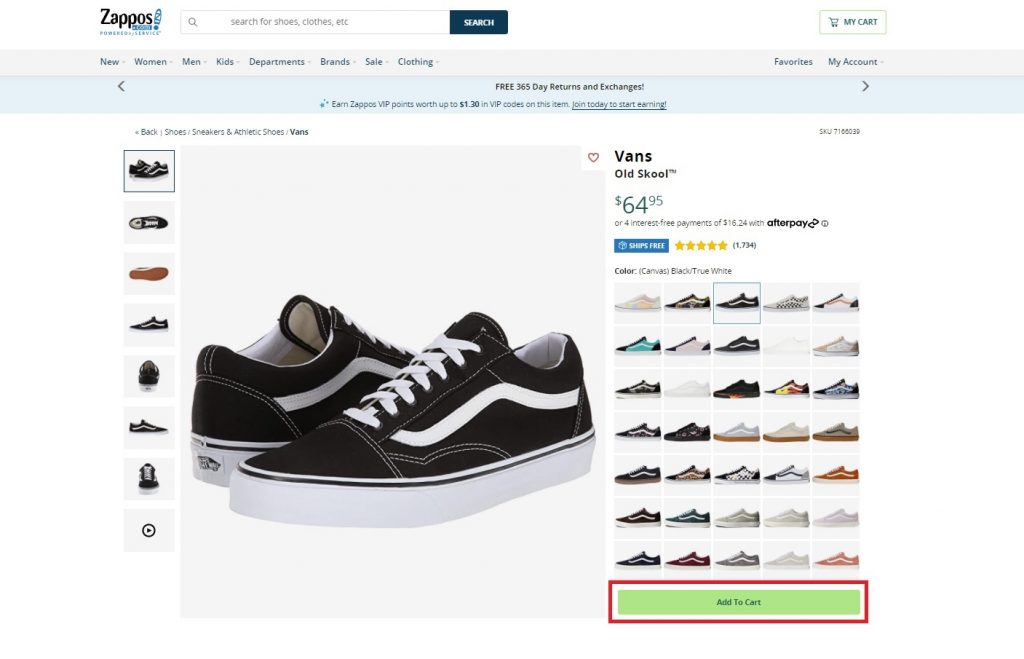
Task: Click the five-star rating
Action: (x=700, y=245)
